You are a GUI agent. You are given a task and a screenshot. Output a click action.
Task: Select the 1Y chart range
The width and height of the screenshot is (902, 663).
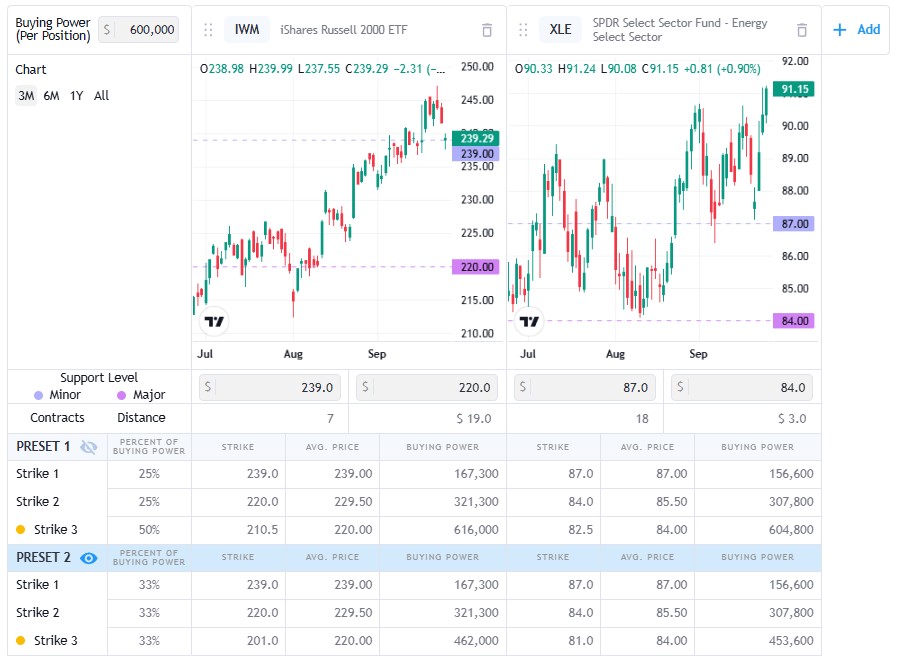tap(76, 96)
